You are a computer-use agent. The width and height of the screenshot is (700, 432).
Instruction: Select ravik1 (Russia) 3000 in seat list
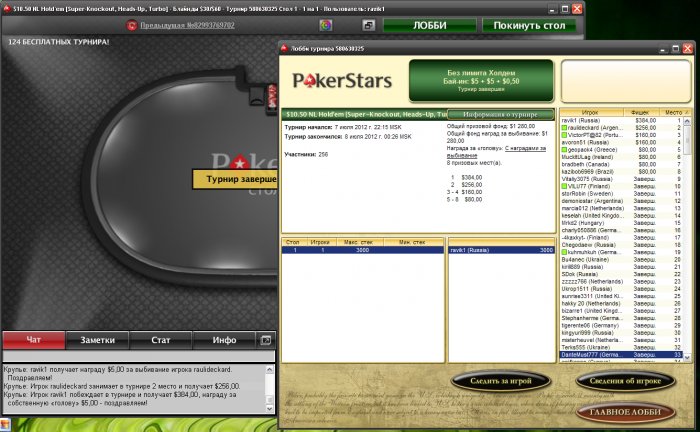pos(501,250)
